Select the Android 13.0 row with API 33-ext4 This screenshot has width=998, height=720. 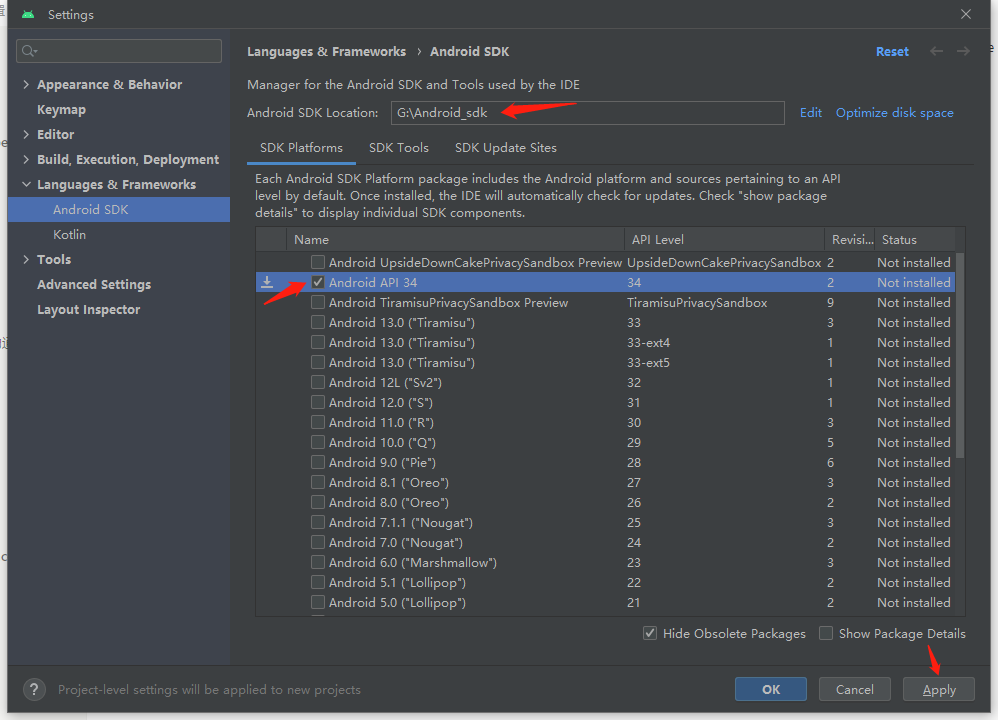(x=605, y=342)
